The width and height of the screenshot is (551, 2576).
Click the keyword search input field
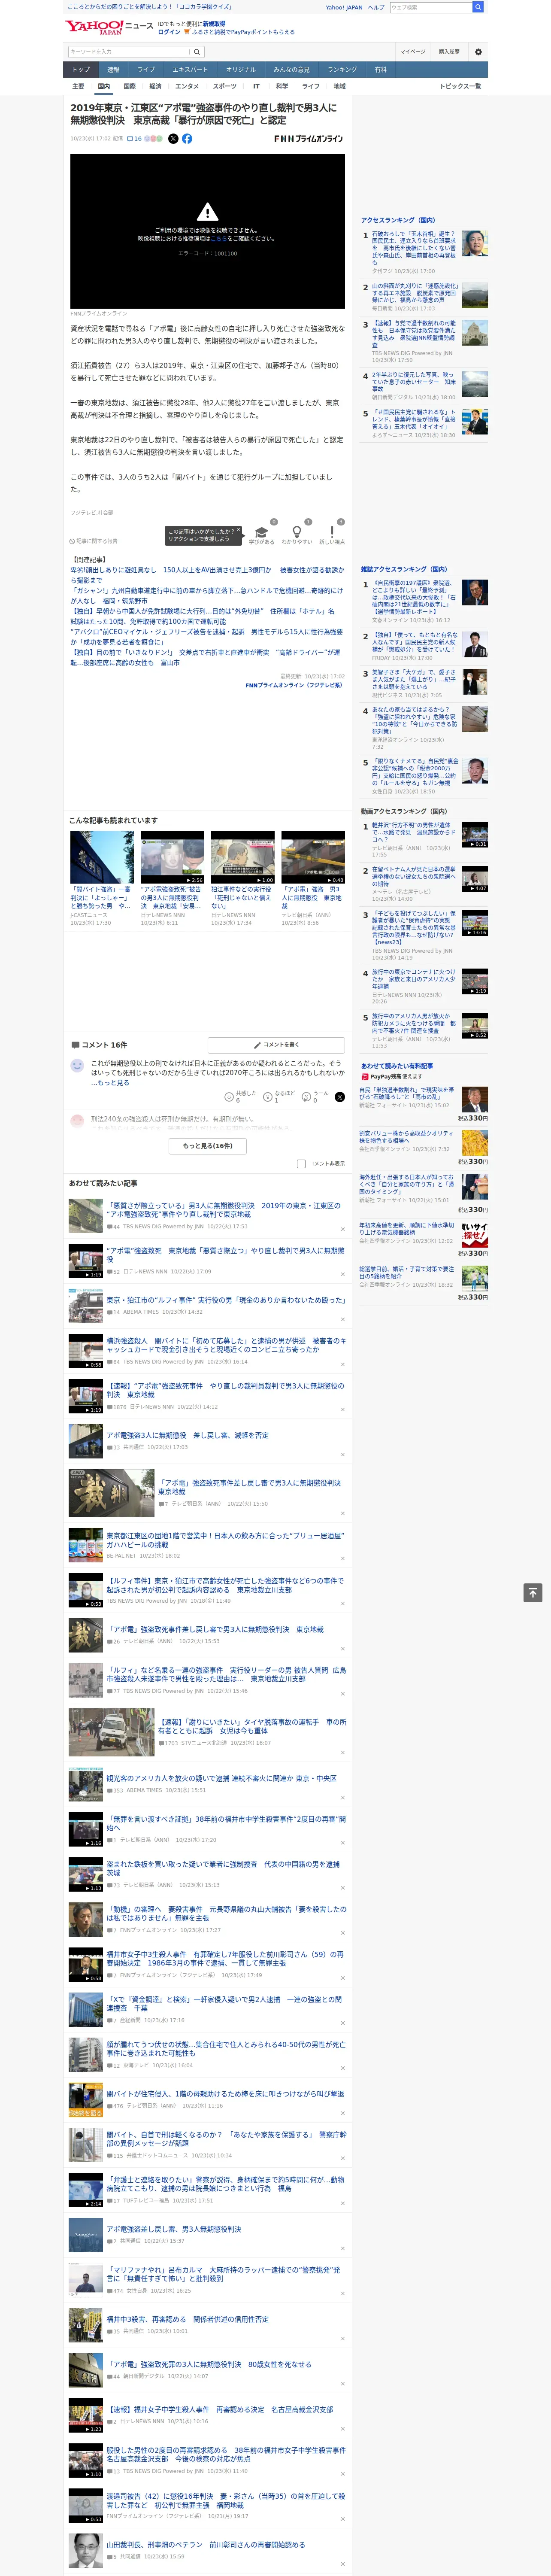tap(129, 52)
